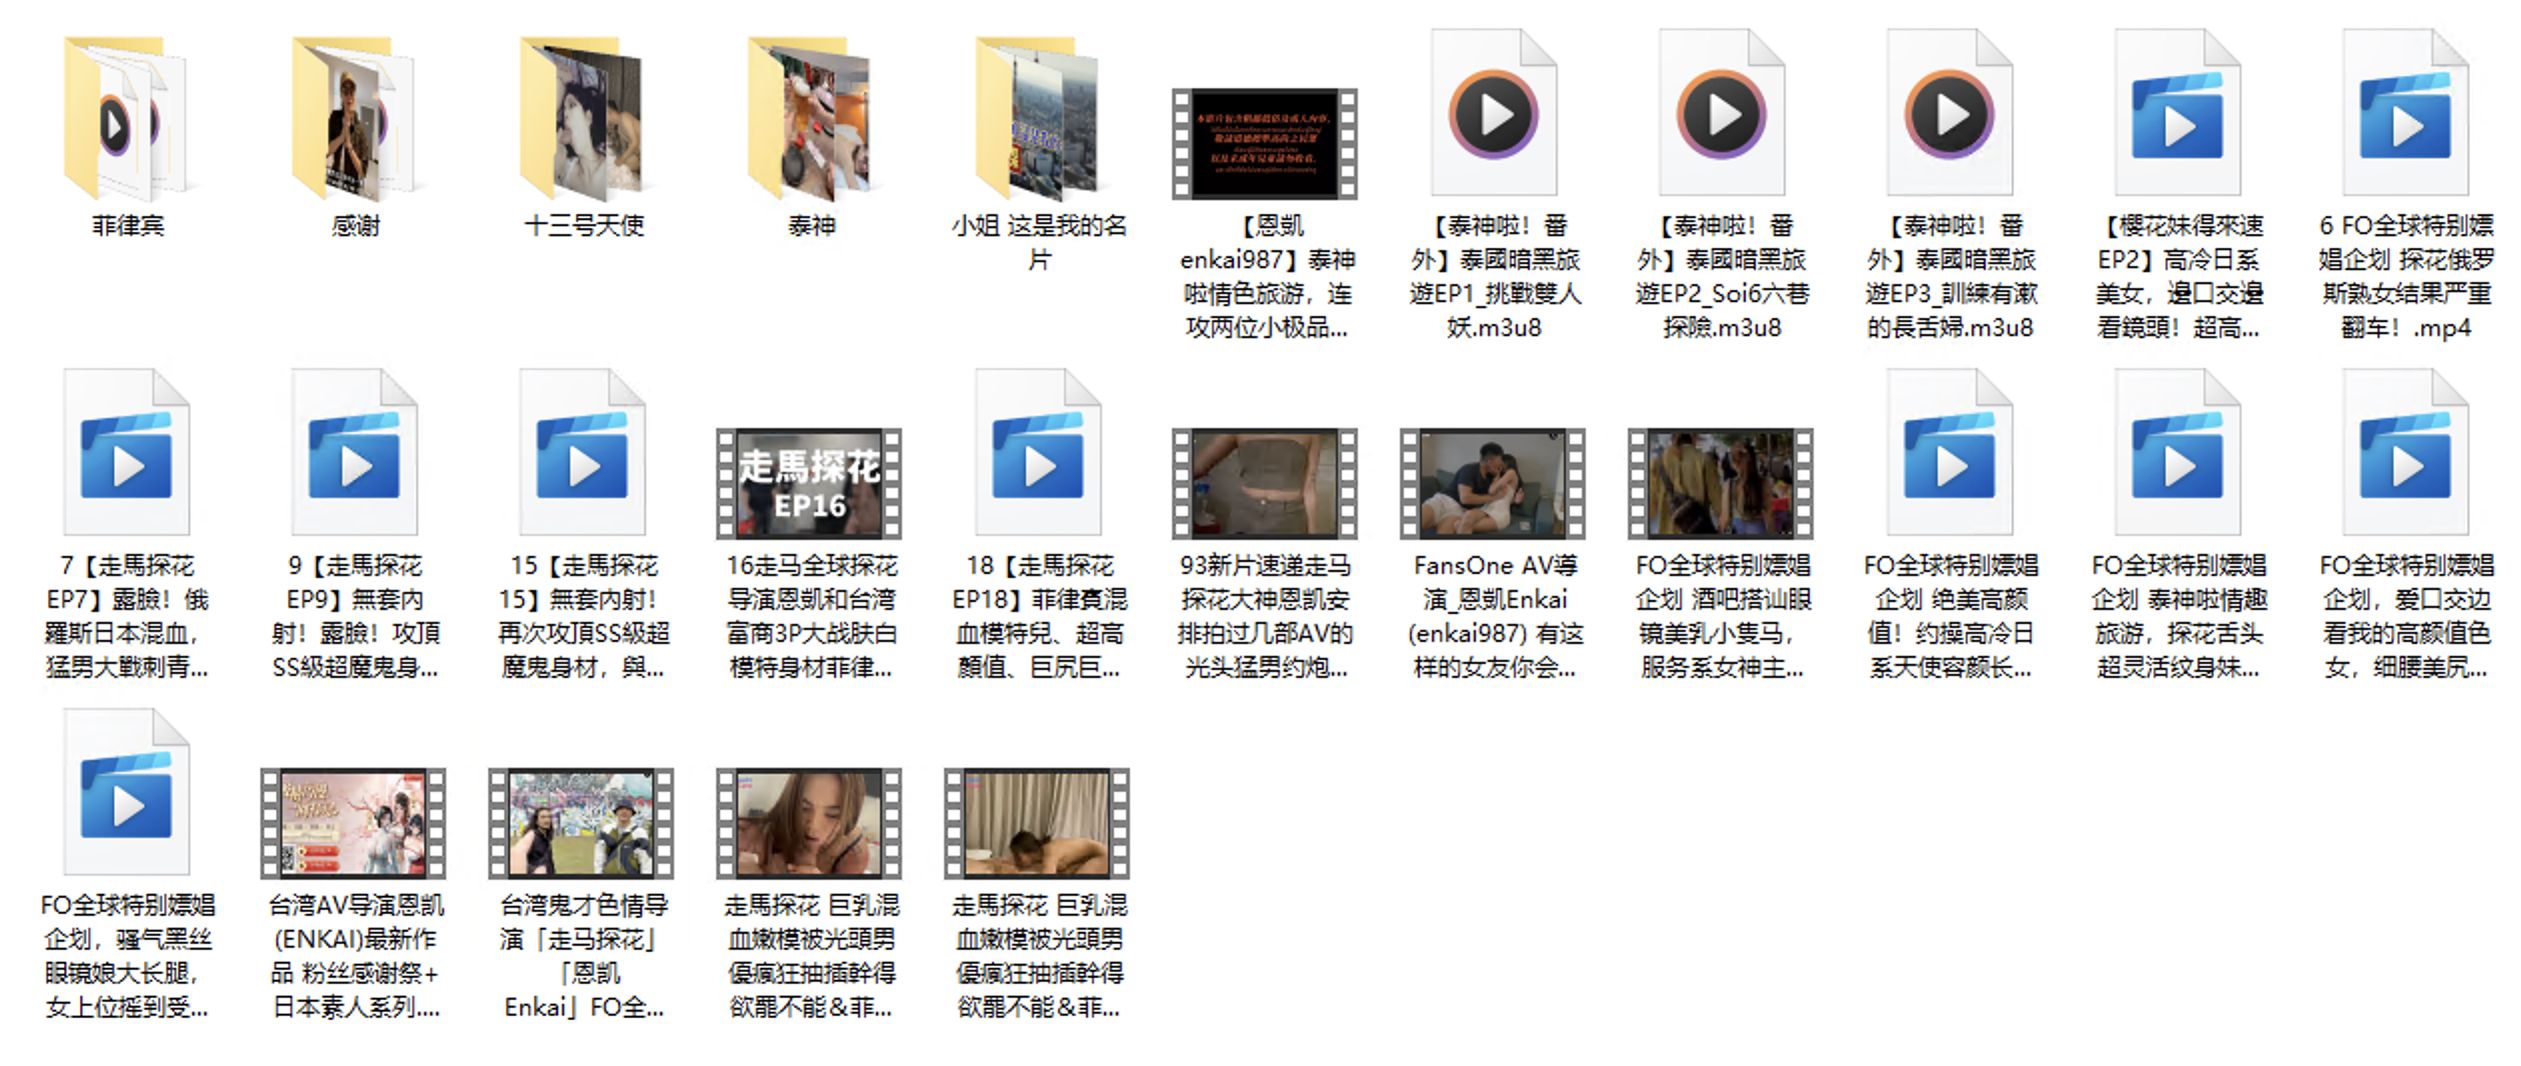Click the FansOne video thumbnail
The width and height of the screenshot is (2521, 1066).
(x=1493, y=484)
